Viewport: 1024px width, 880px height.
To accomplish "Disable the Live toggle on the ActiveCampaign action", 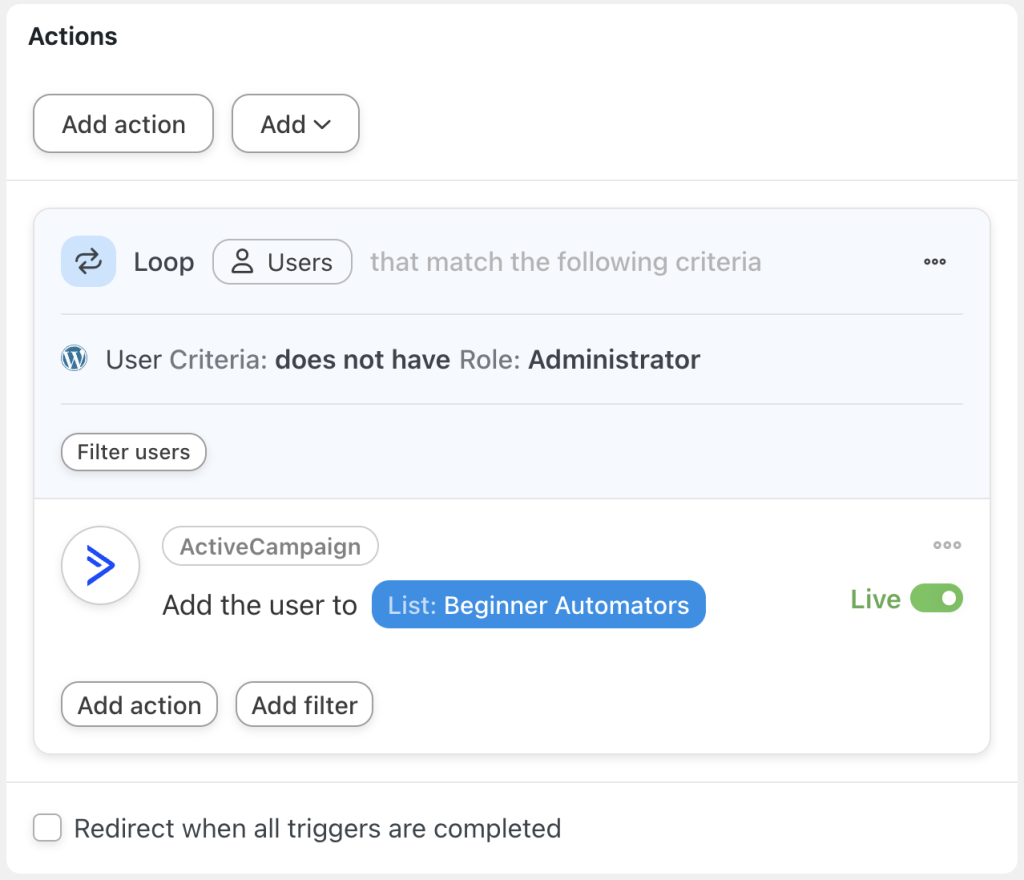I will click(x=935, y=598).
